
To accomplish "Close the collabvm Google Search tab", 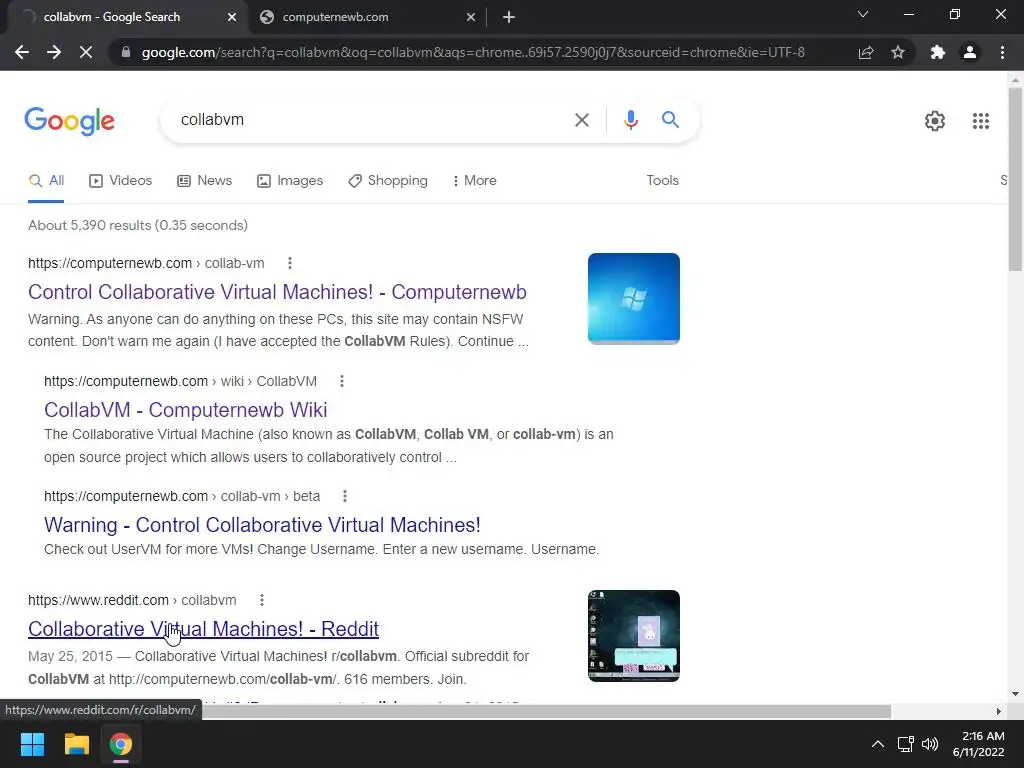I will coord(231,17).
